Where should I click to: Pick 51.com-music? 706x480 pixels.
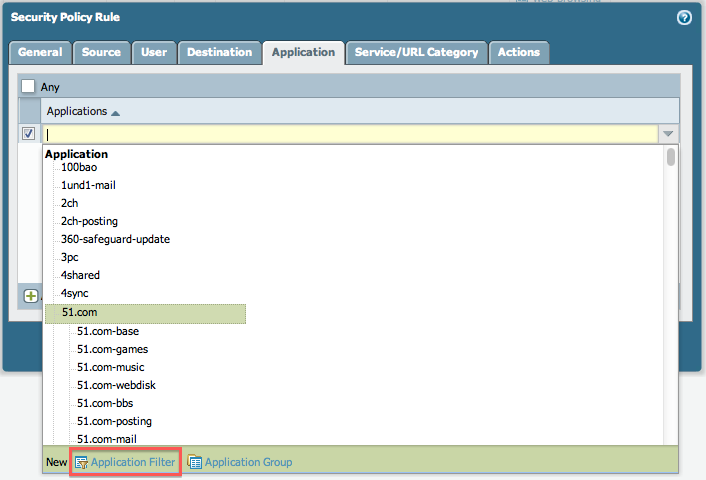point(110,367)
